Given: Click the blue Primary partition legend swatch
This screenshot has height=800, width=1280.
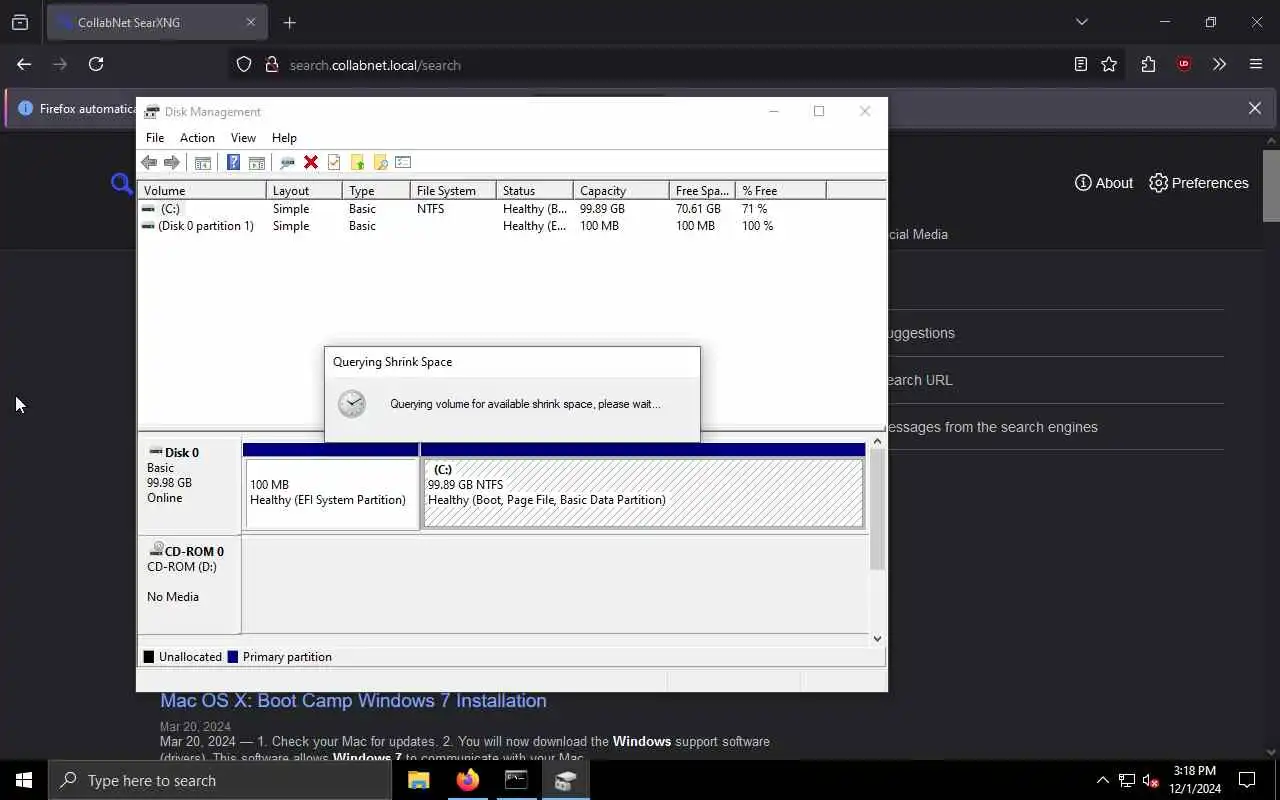Looking at the screenshot, I should [x=233, y=657].
